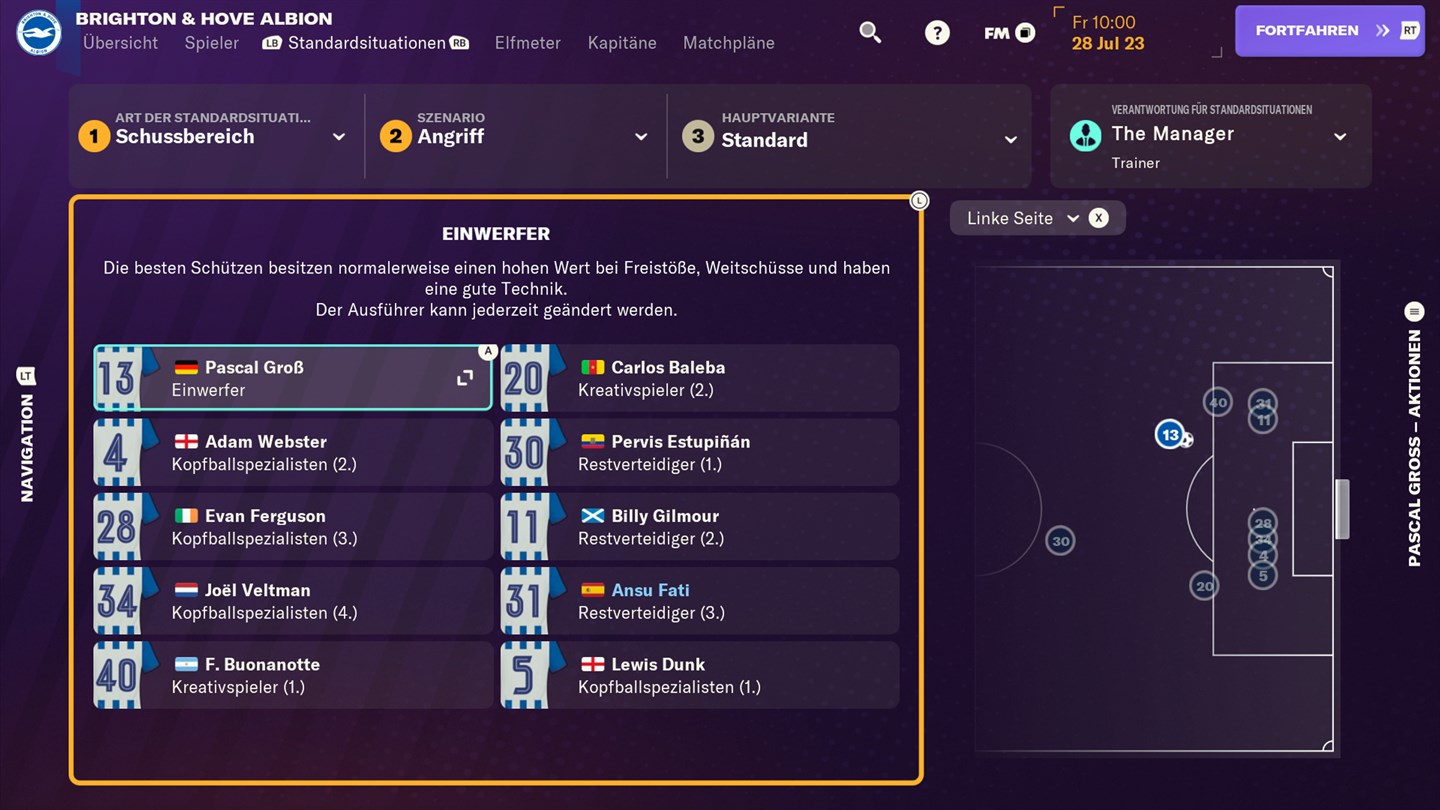
Task: Switch to the Elfmeter tab
Action: click(527, 43)
